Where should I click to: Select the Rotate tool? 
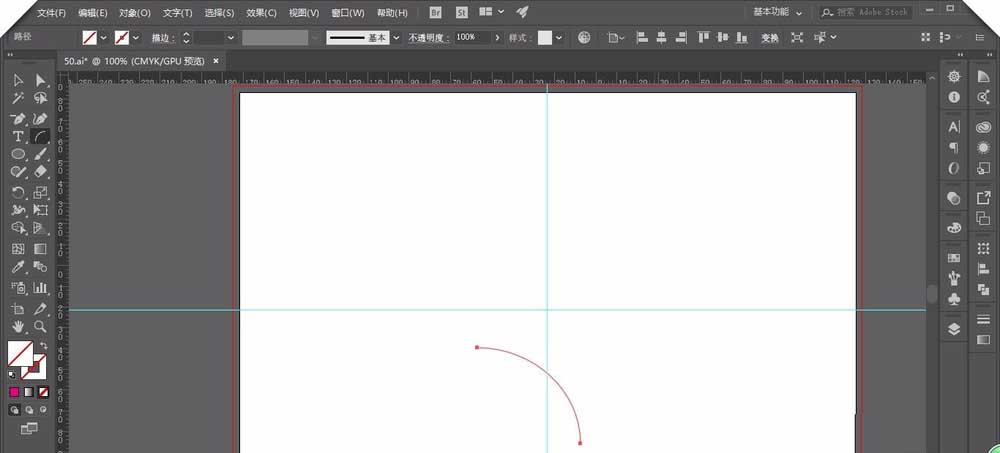[x=18, y=193]
